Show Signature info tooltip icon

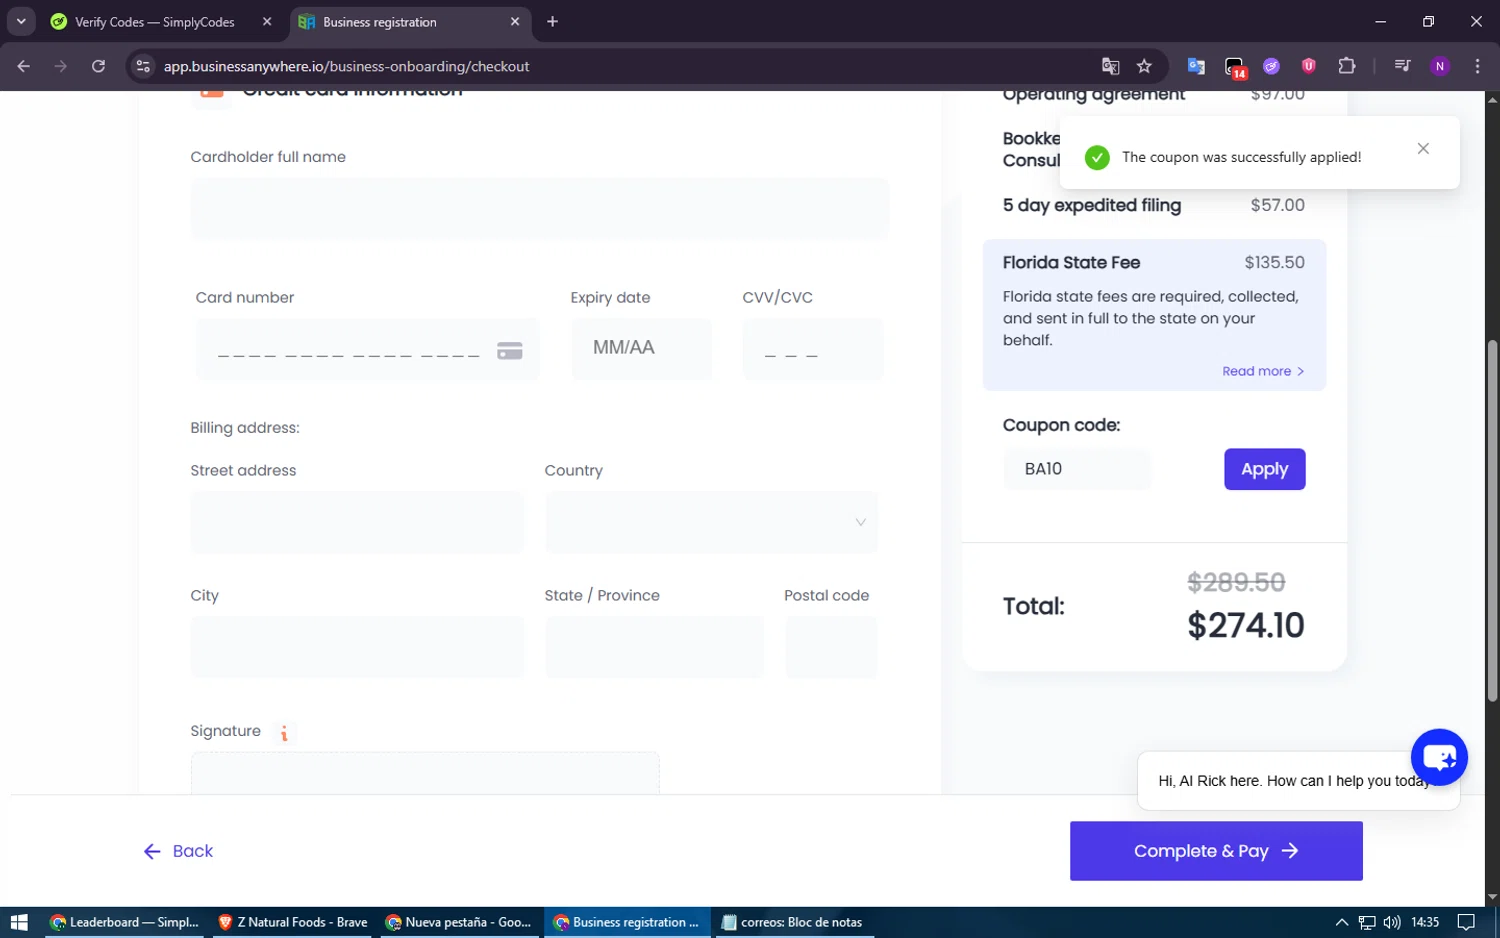(284, 733)
